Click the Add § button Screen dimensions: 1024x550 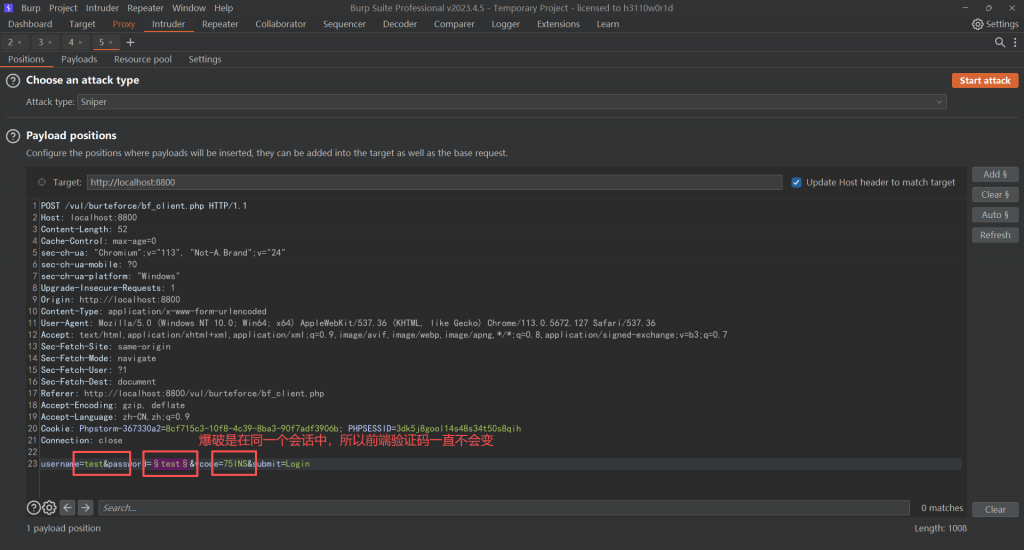click(994, 174)
